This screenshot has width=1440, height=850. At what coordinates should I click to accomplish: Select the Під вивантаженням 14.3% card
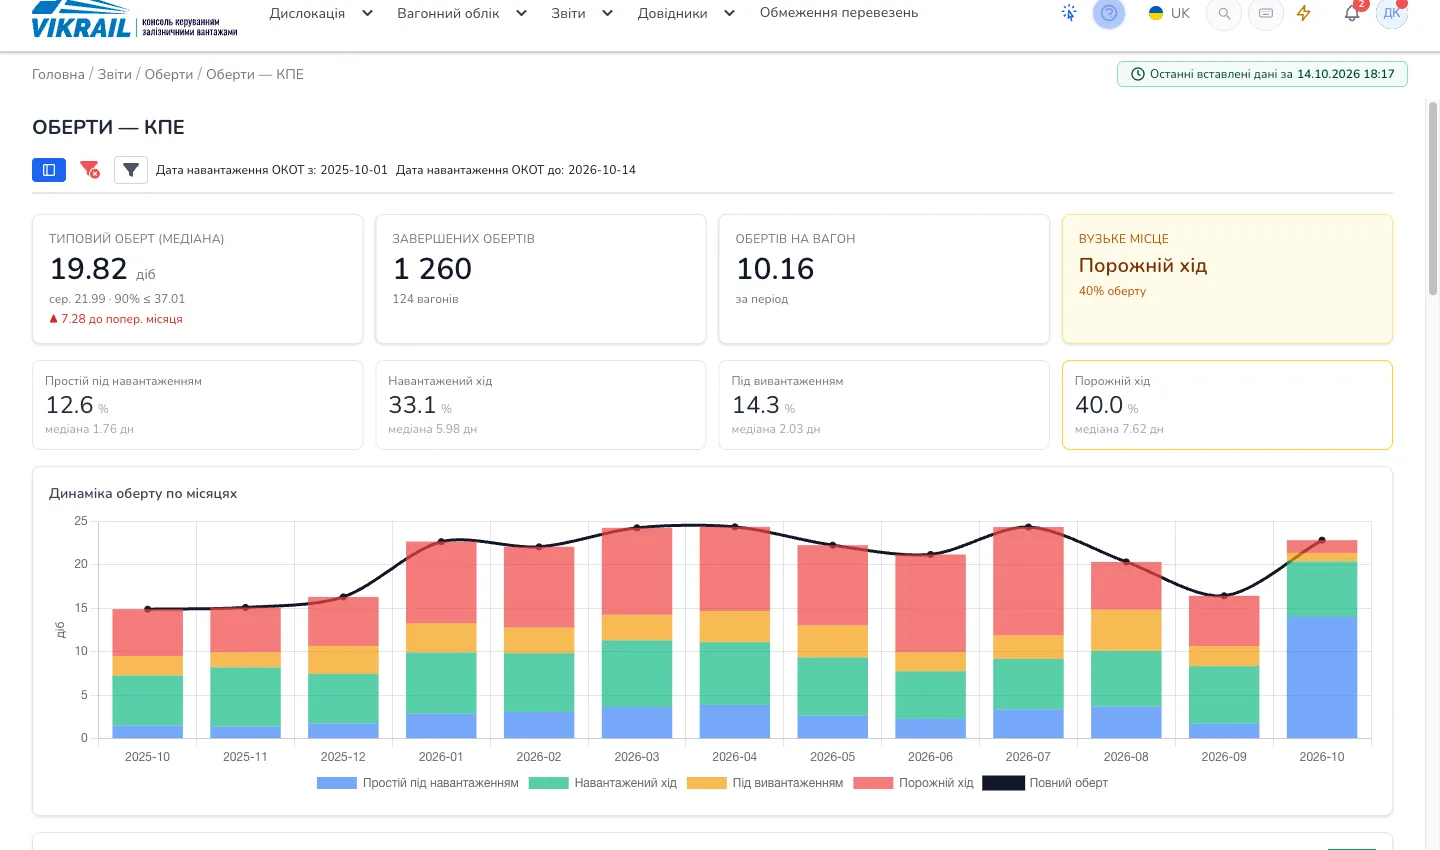point(884,405)
